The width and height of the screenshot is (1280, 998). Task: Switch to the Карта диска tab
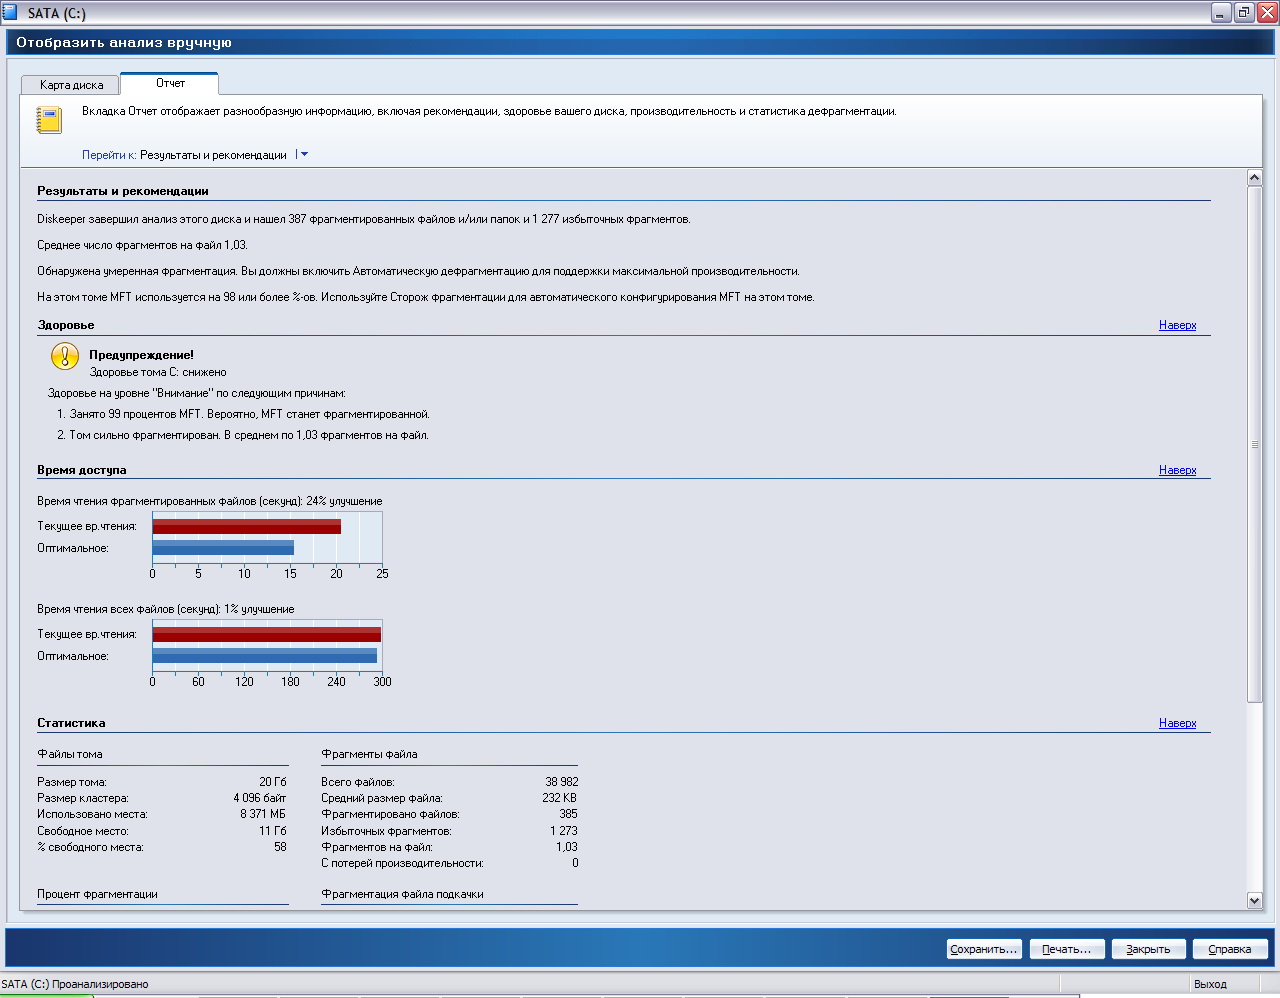71,85
